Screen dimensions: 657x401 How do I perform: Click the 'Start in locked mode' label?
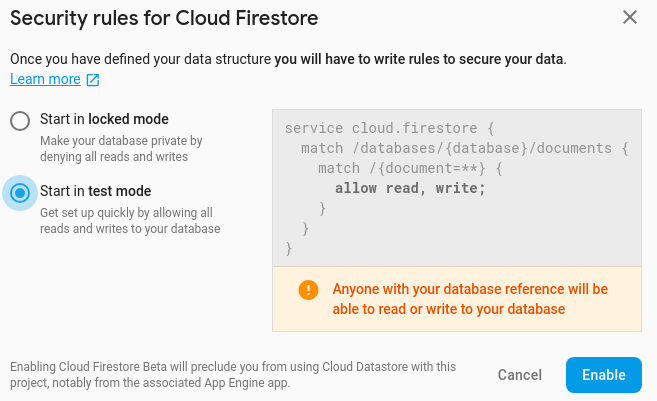click(x=104, y=119)
